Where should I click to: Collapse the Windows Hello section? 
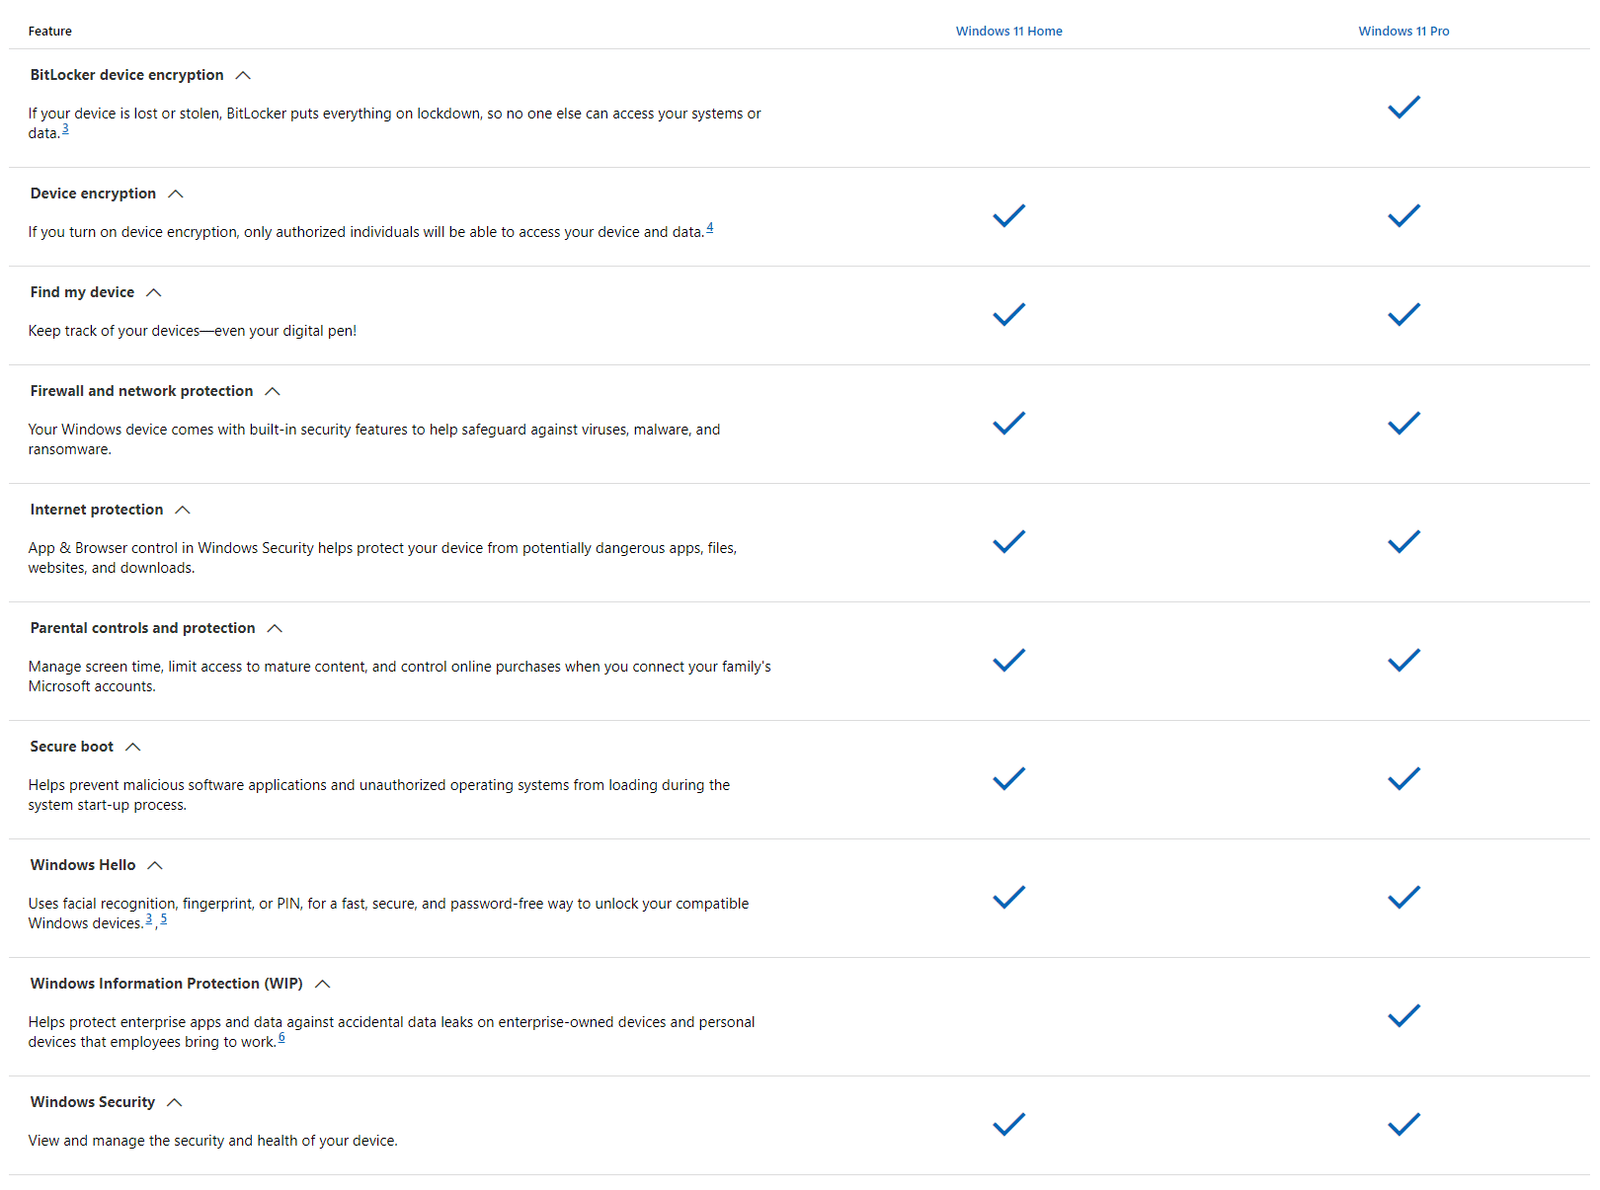[x=156, y=864]
